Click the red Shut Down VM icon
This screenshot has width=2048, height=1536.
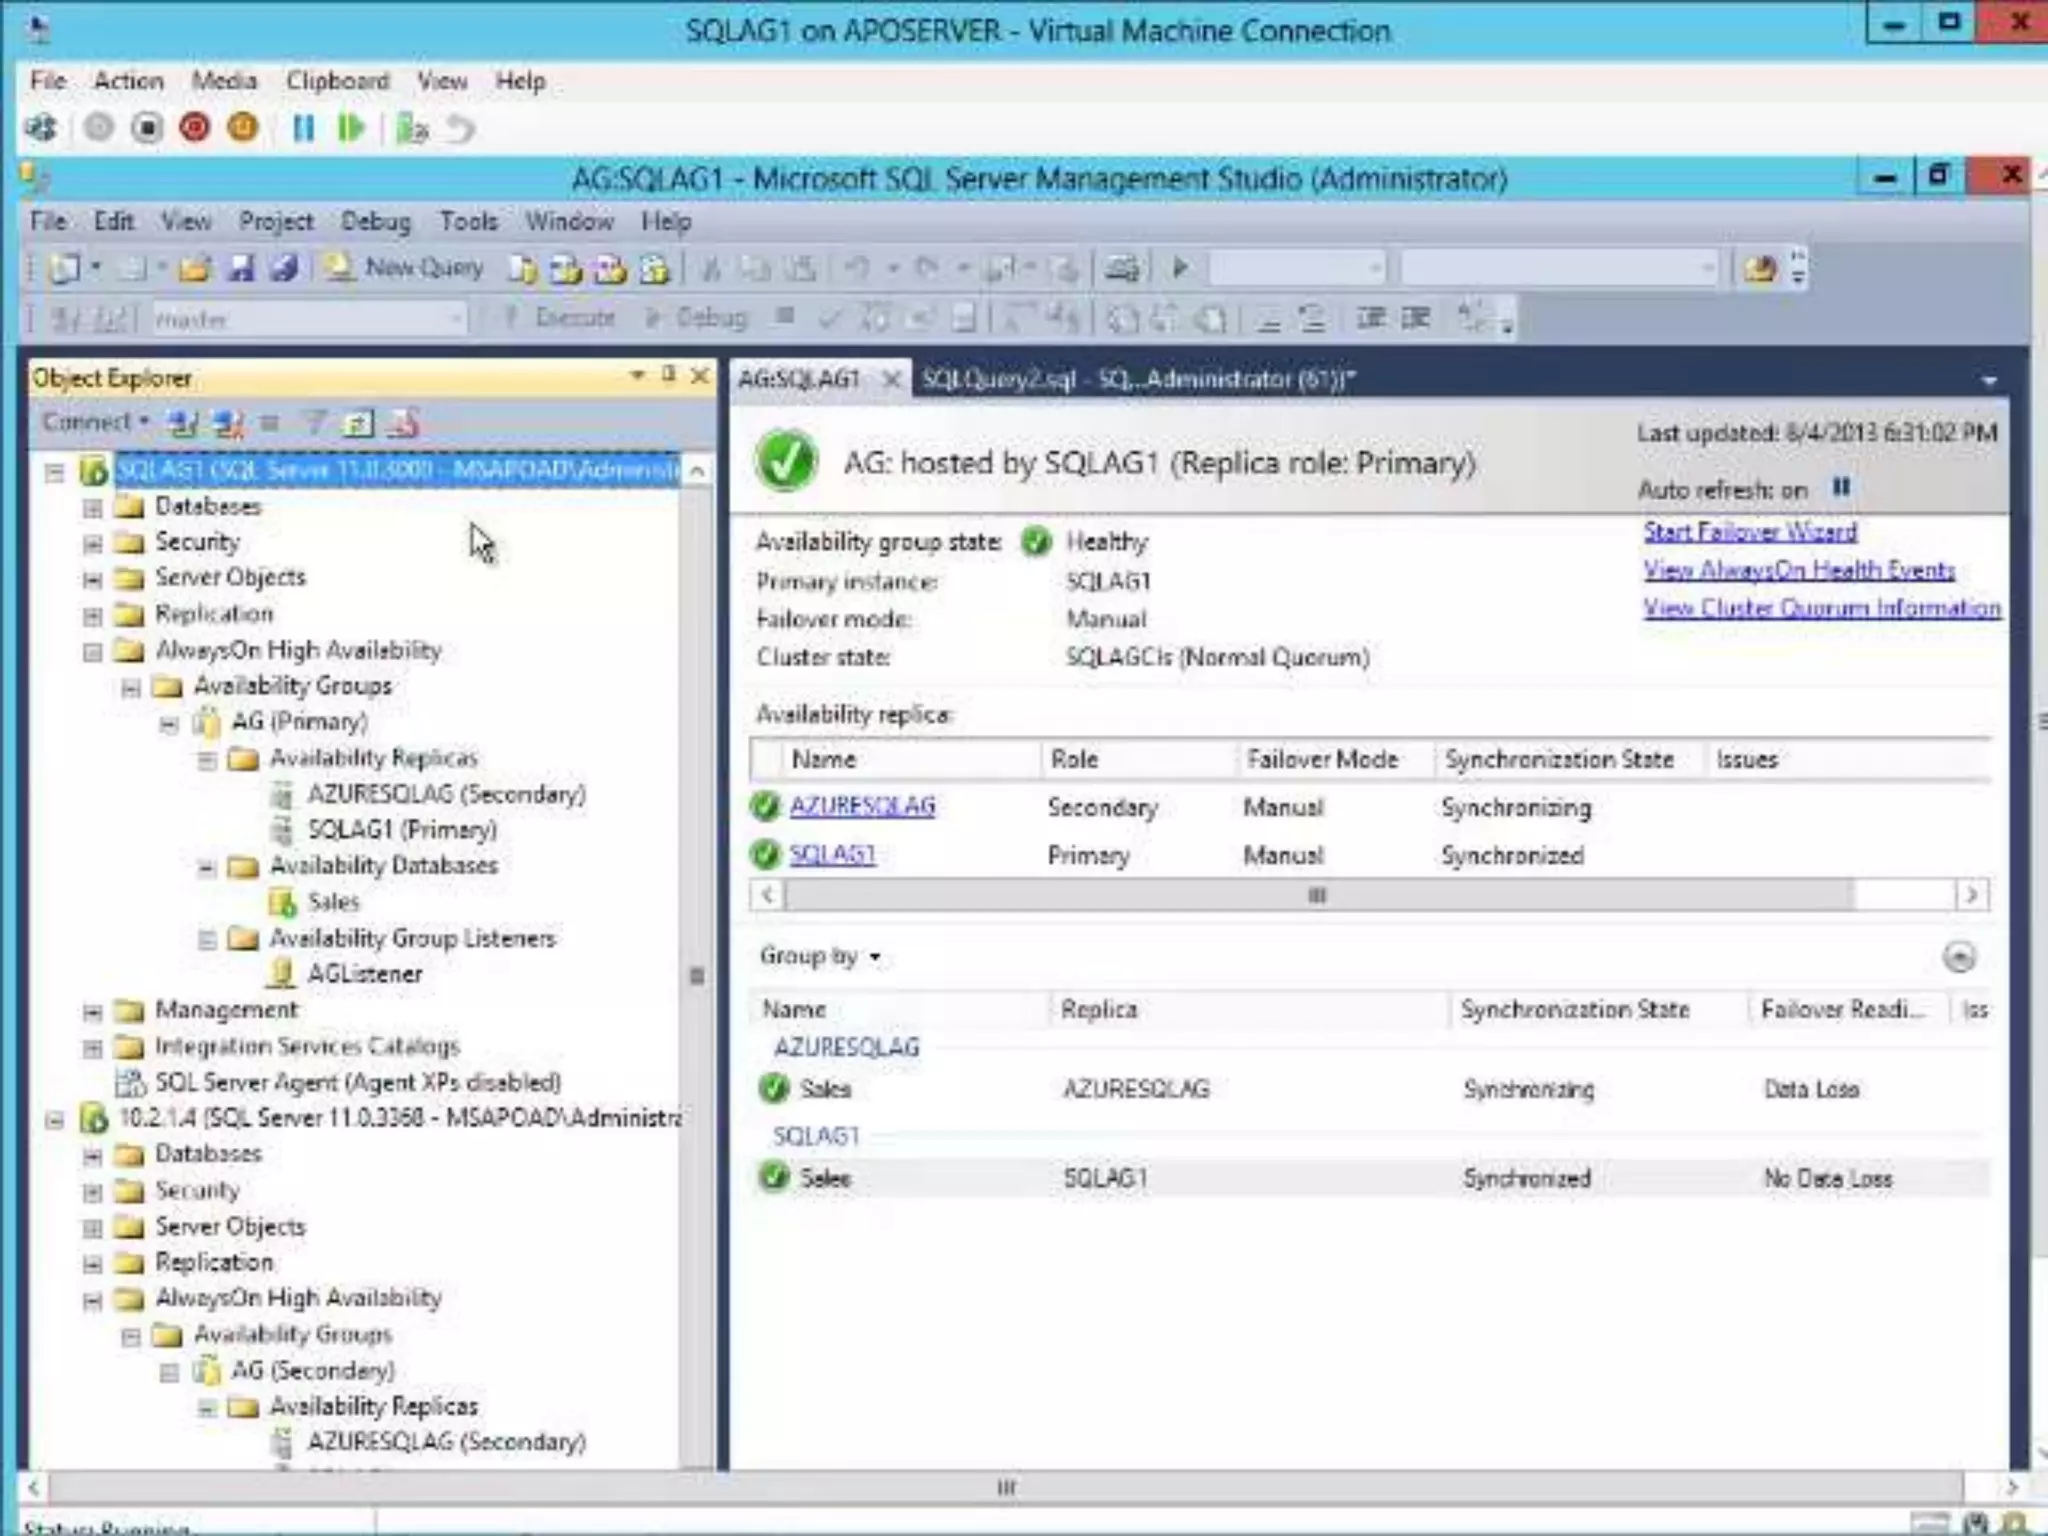click(x=195, y=128)
